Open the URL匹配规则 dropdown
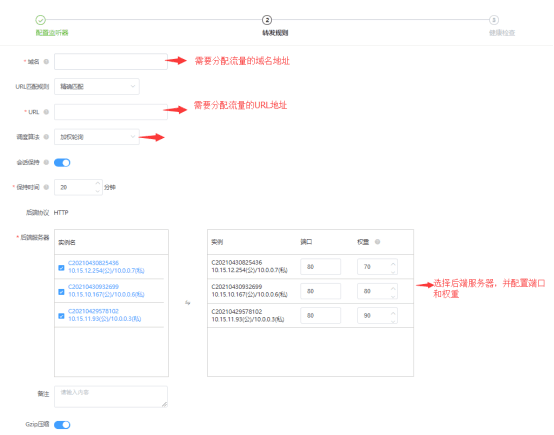The width and height of the screenshot is (554, 435). coord(97,87)
